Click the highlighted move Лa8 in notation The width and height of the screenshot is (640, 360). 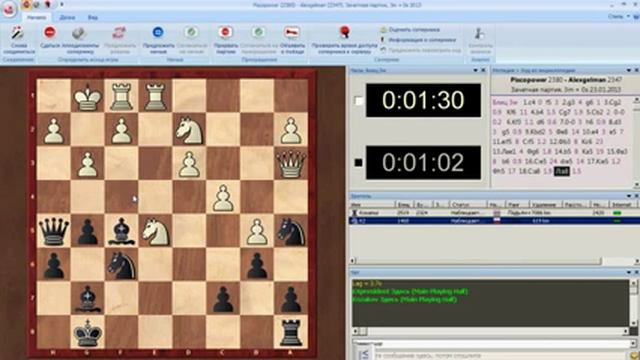coord(561,171)
